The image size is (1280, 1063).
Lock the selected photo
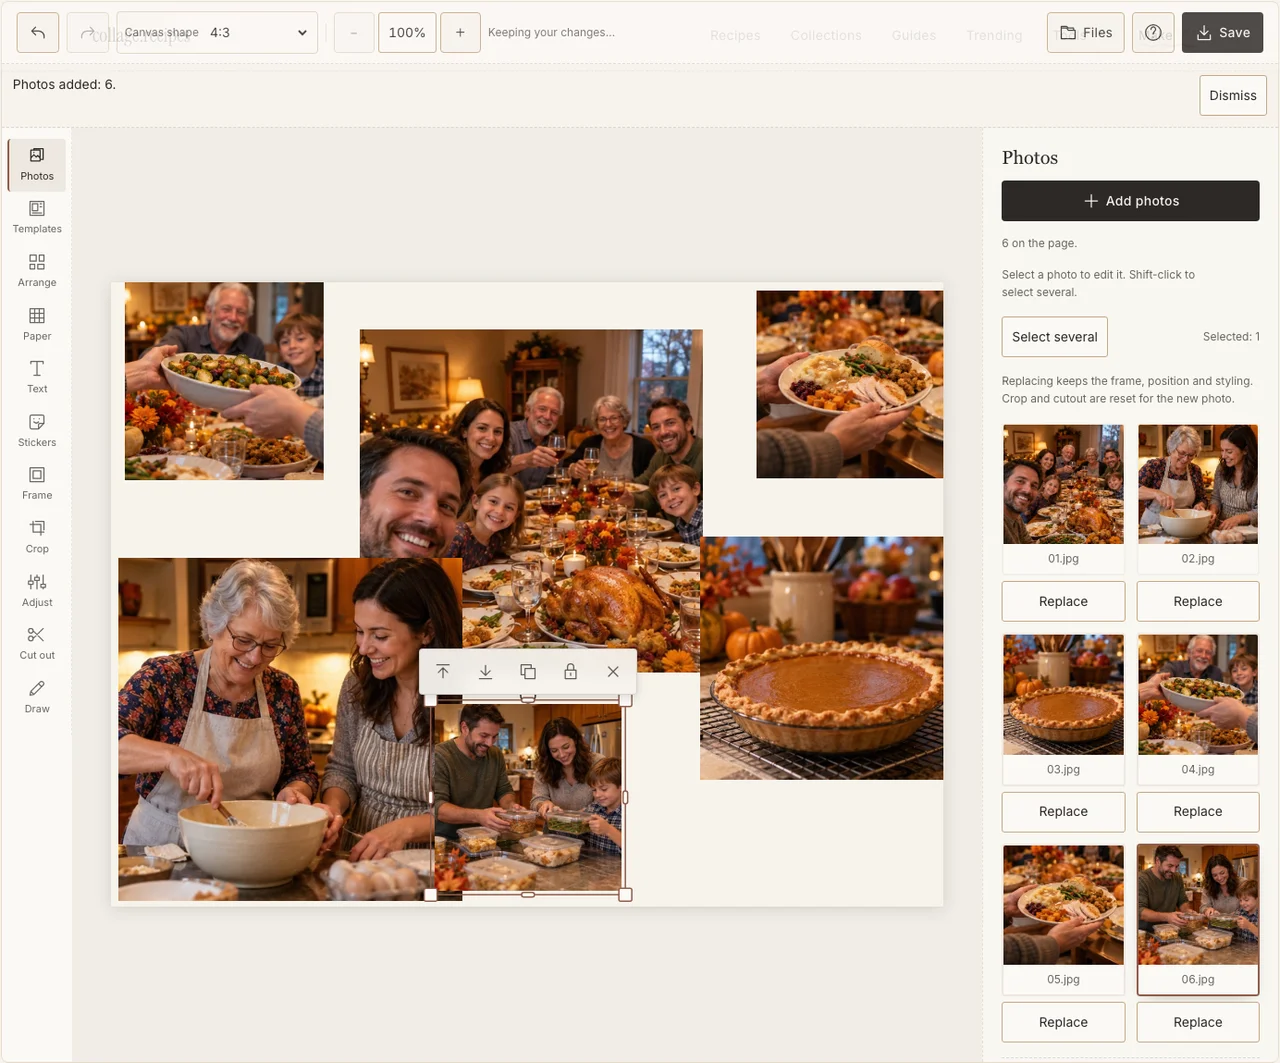click(x=570, y=672)
